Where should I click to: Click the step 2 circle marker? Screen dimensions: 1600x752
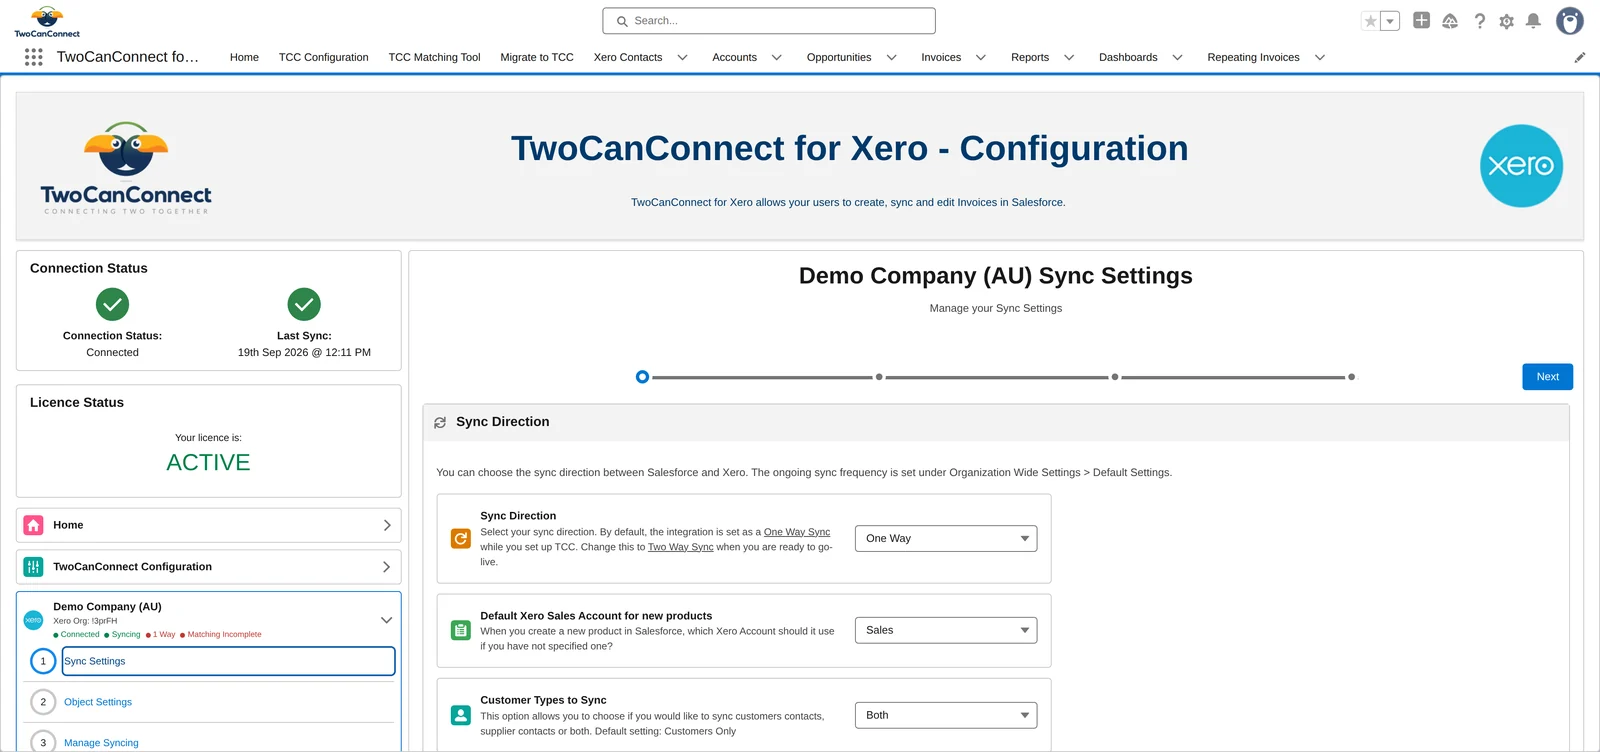(43, 702)
